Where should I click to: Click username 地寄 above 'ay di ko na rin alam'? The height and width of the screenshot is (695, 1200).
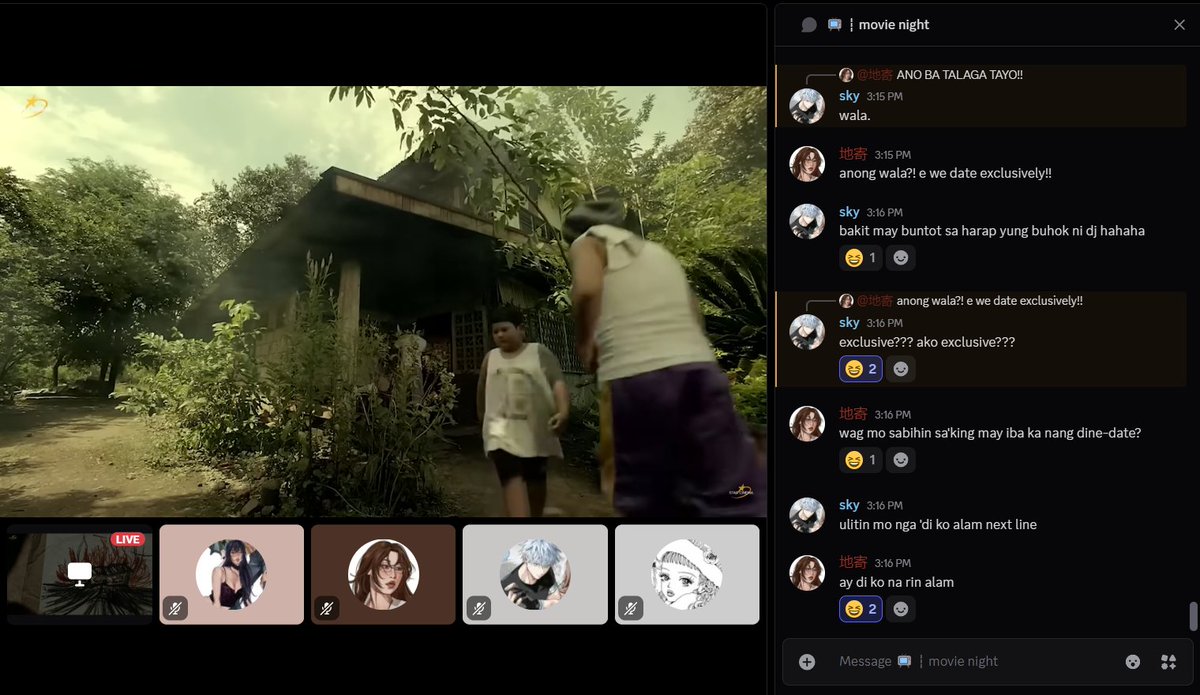[x=853, y=562]
